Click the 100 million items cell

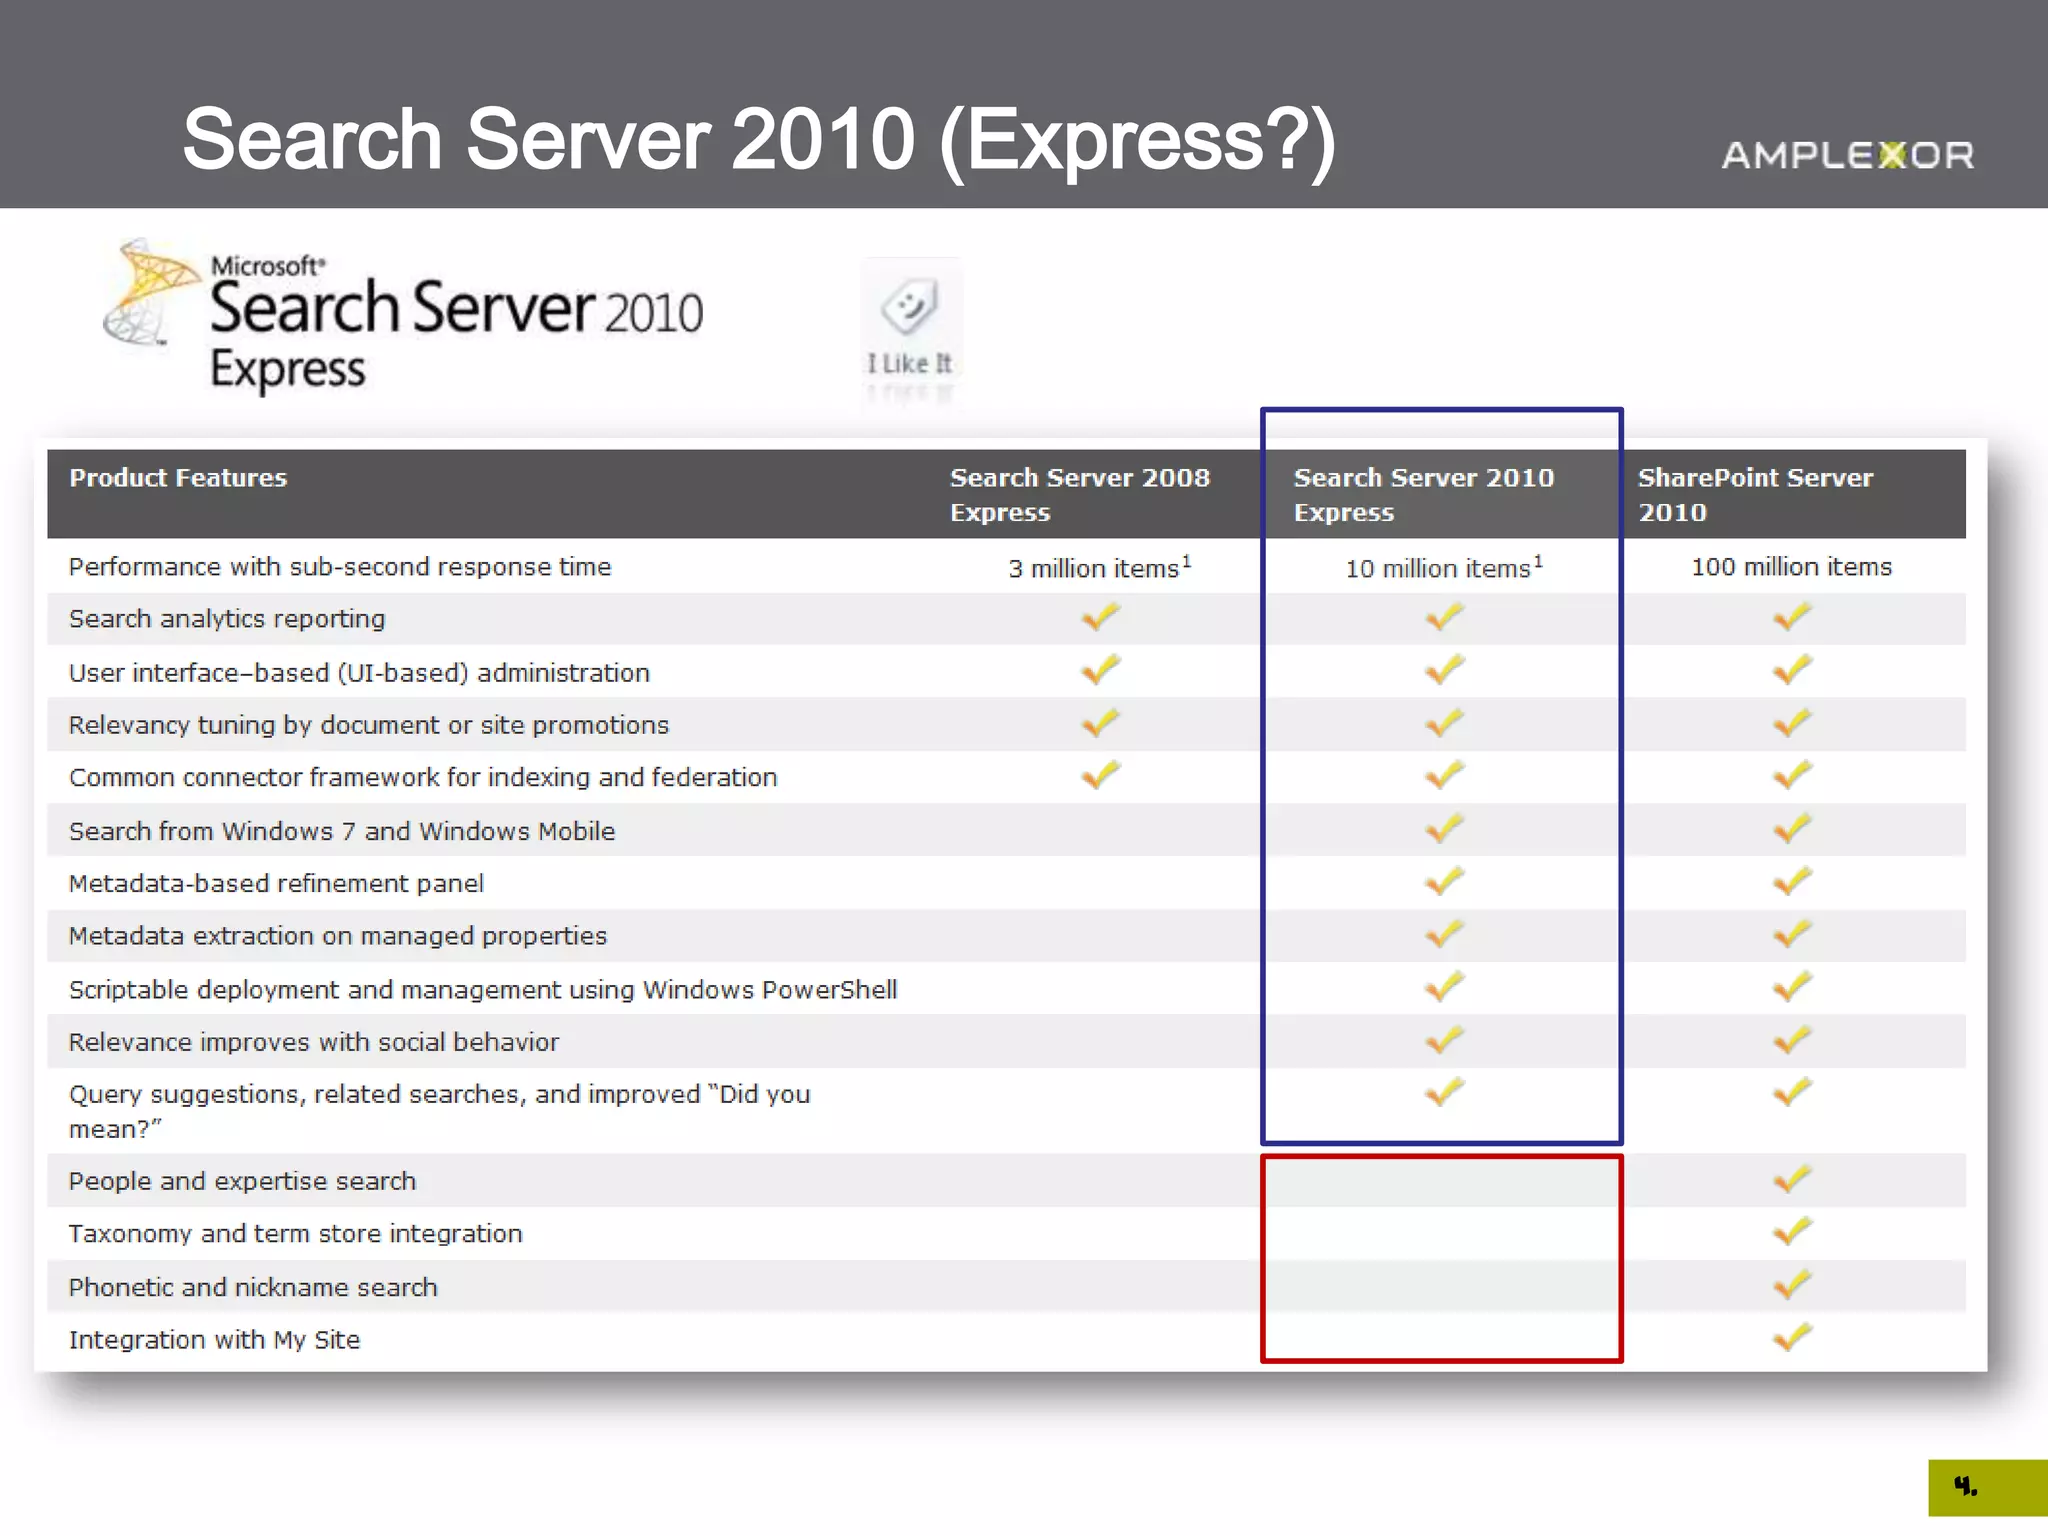(x=1792, y=567)
